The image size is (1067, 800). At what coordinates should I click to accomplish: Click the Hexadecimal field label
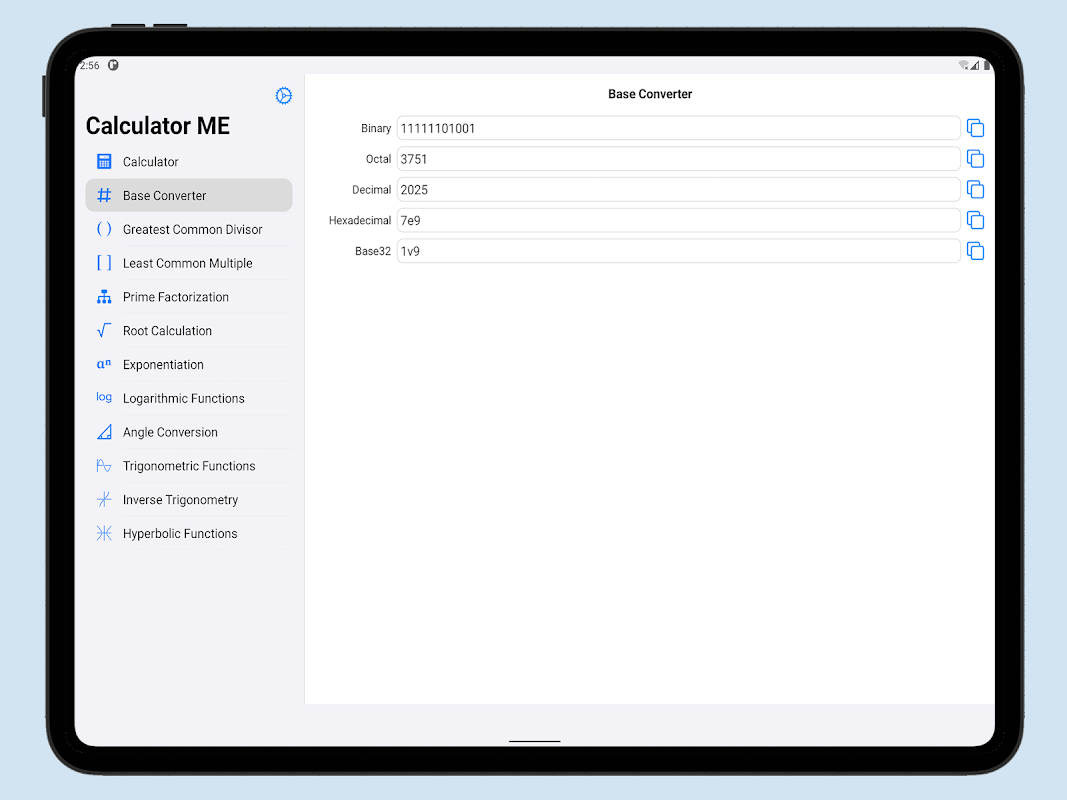[x=360, y=220]
